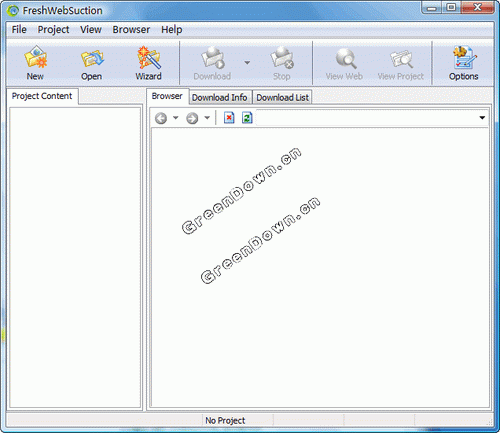Image resolution: width=500 pixels, height=433 pixels.
Task: Launch the Wizard toolbar icon
Action: (x=148, y=57)
